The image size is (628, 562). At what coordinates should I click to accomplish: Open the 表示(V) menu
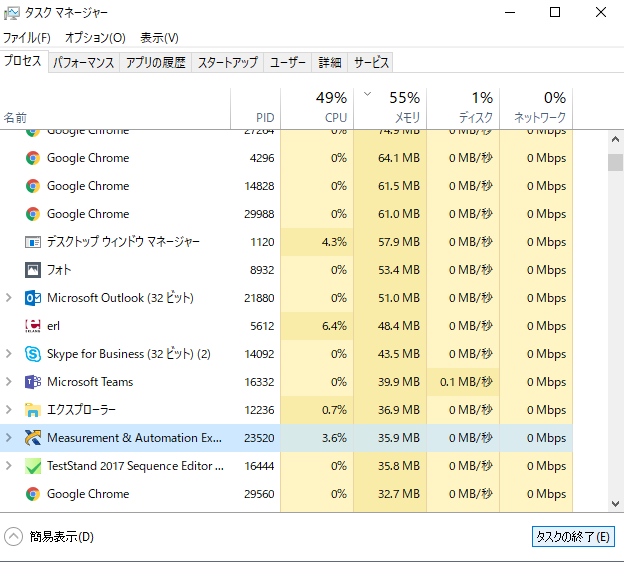[159, 38]
